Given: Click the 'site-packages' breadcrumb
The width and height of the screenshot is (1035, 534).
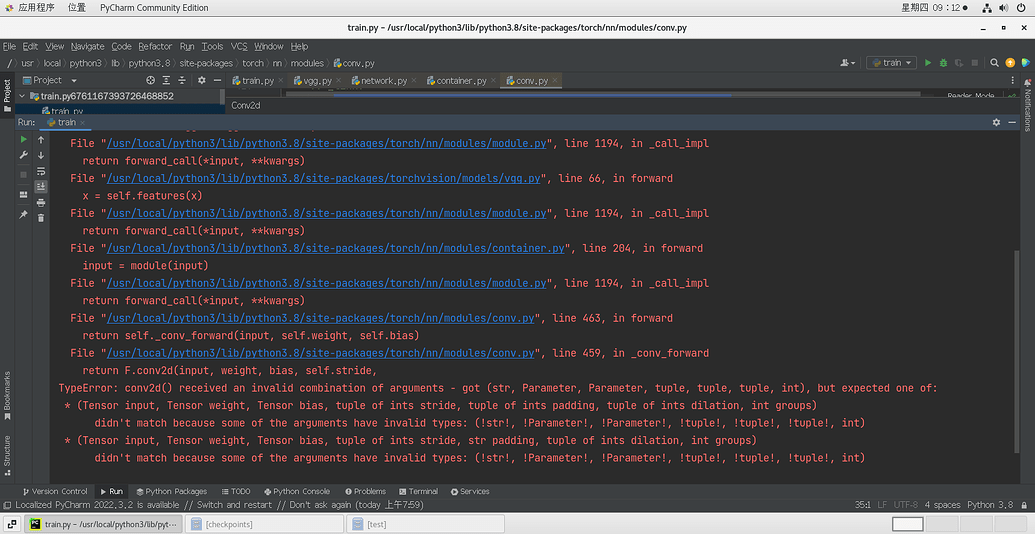Looking at the screenshot, I should pyautogui.click(x=206, y=63).
